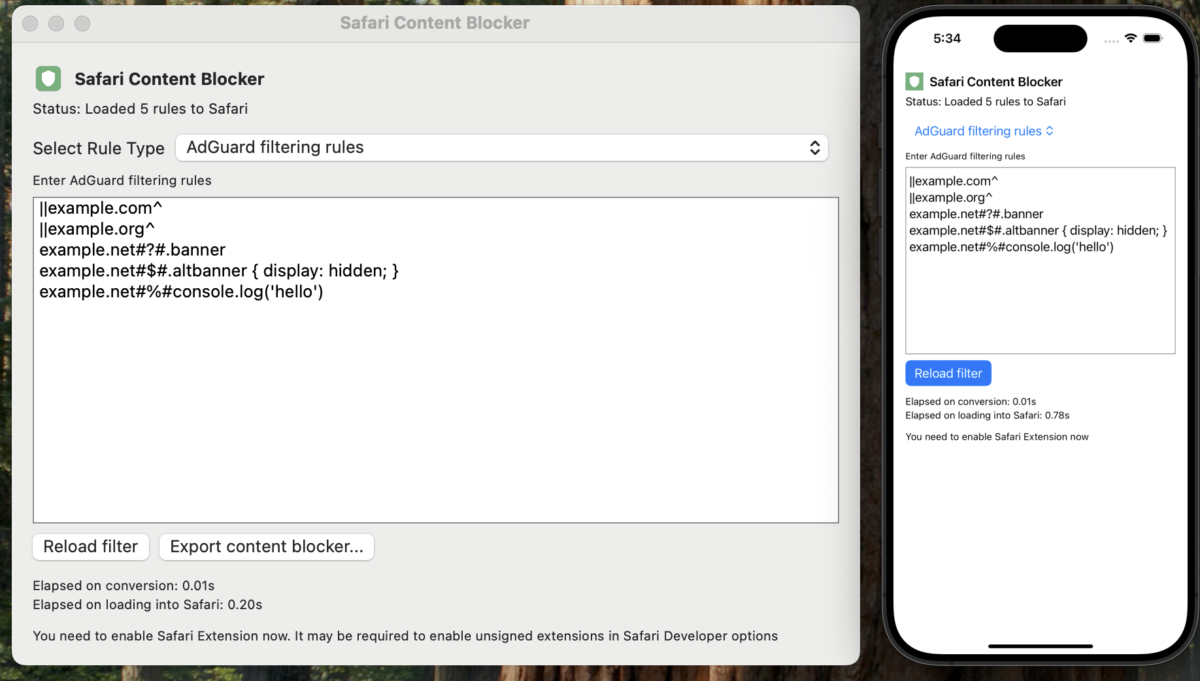1200x681 pixels.
Task: Tap You need to enable Safari Extension now on iPhone
Action: coord(997,437)
